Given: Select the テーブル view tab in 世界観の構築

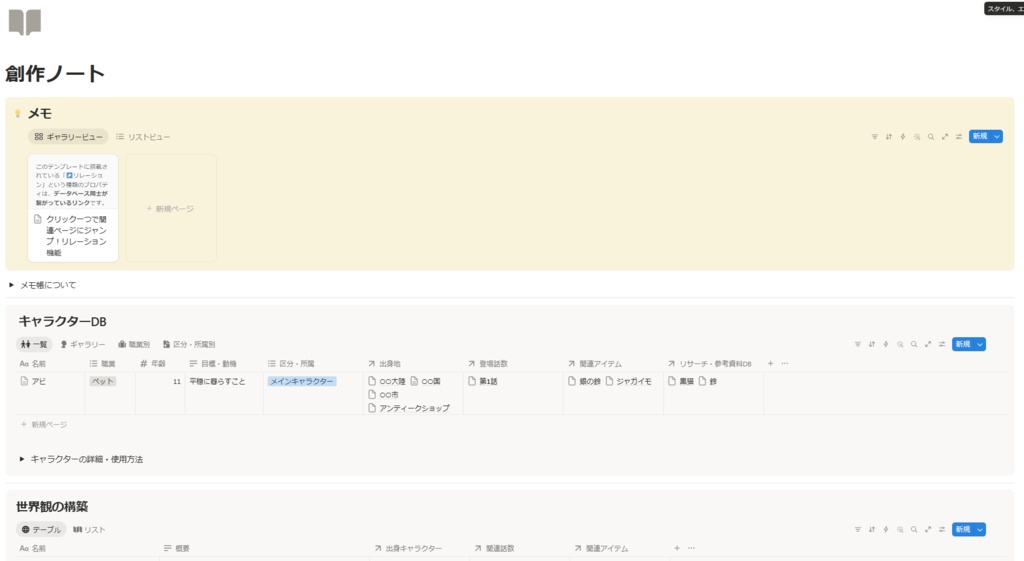Looking at the screenshot, I should pyautogui.click(x=41, y=530).
